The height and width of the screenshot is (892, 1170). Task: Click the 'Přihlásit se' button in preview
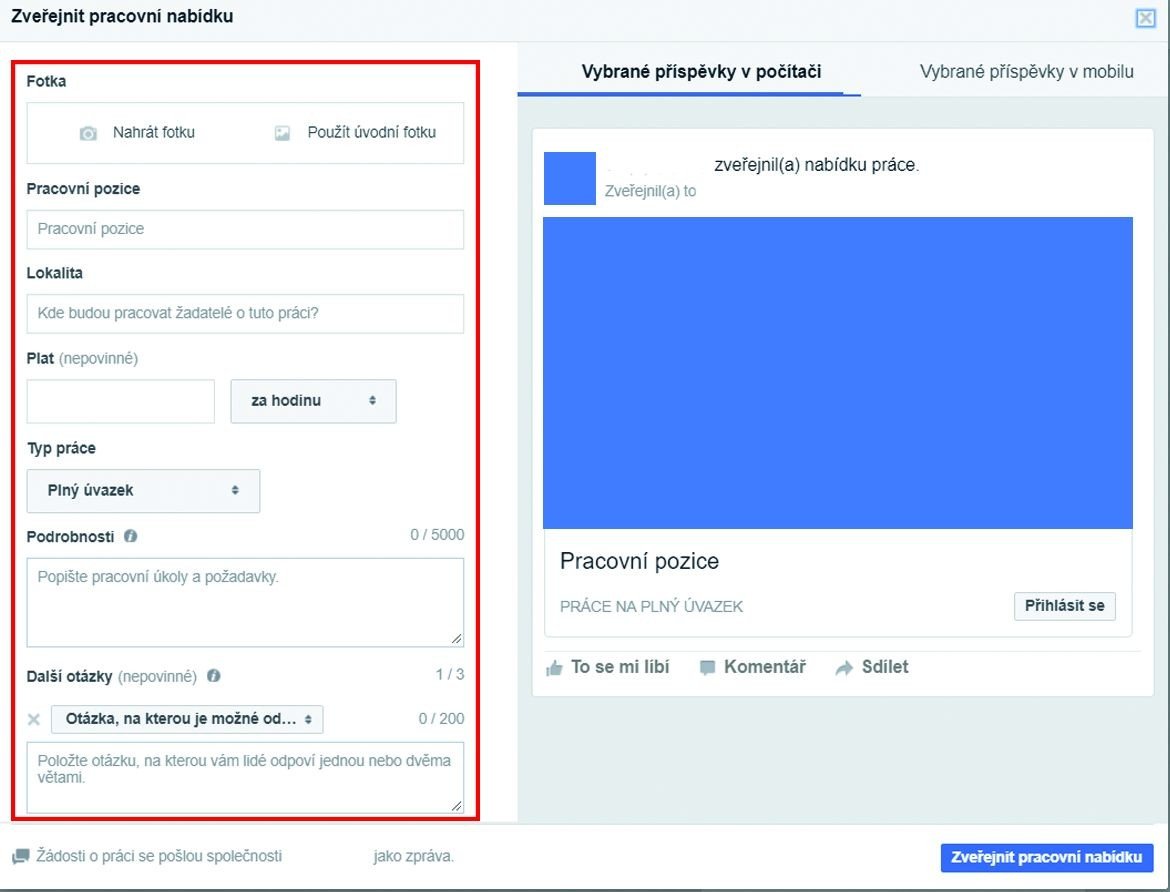[x=1064, y=606]
